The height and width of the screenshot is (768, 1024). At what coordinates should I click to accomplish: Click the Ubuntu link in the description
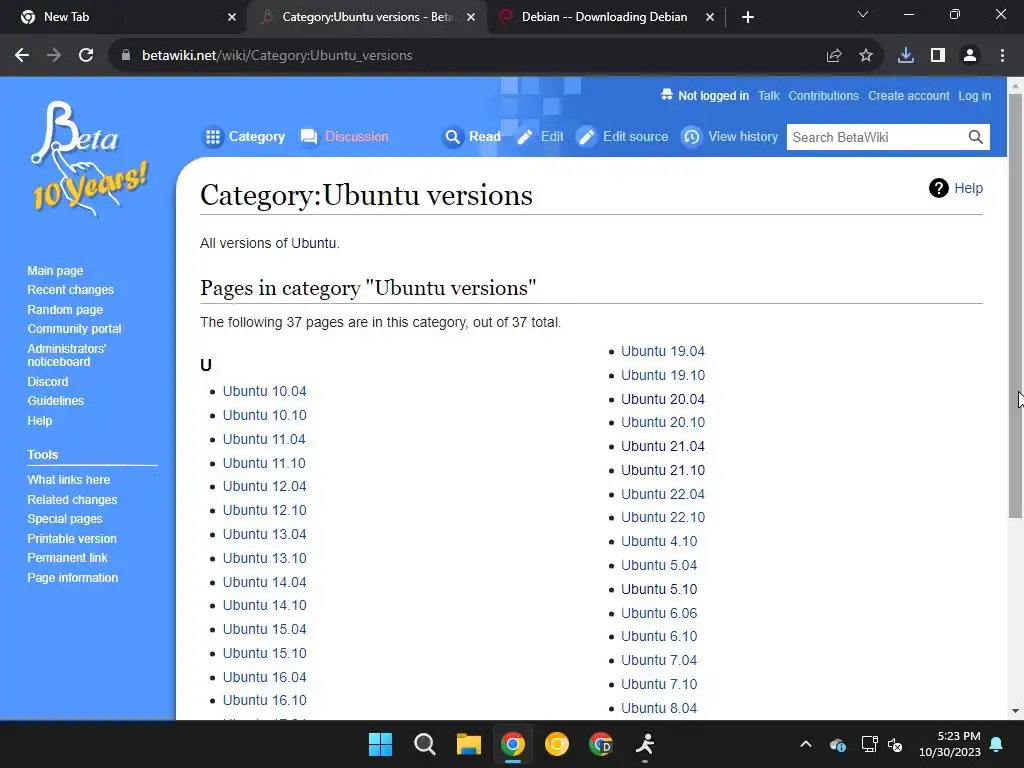pyautogui.click(x=313, y=243)
